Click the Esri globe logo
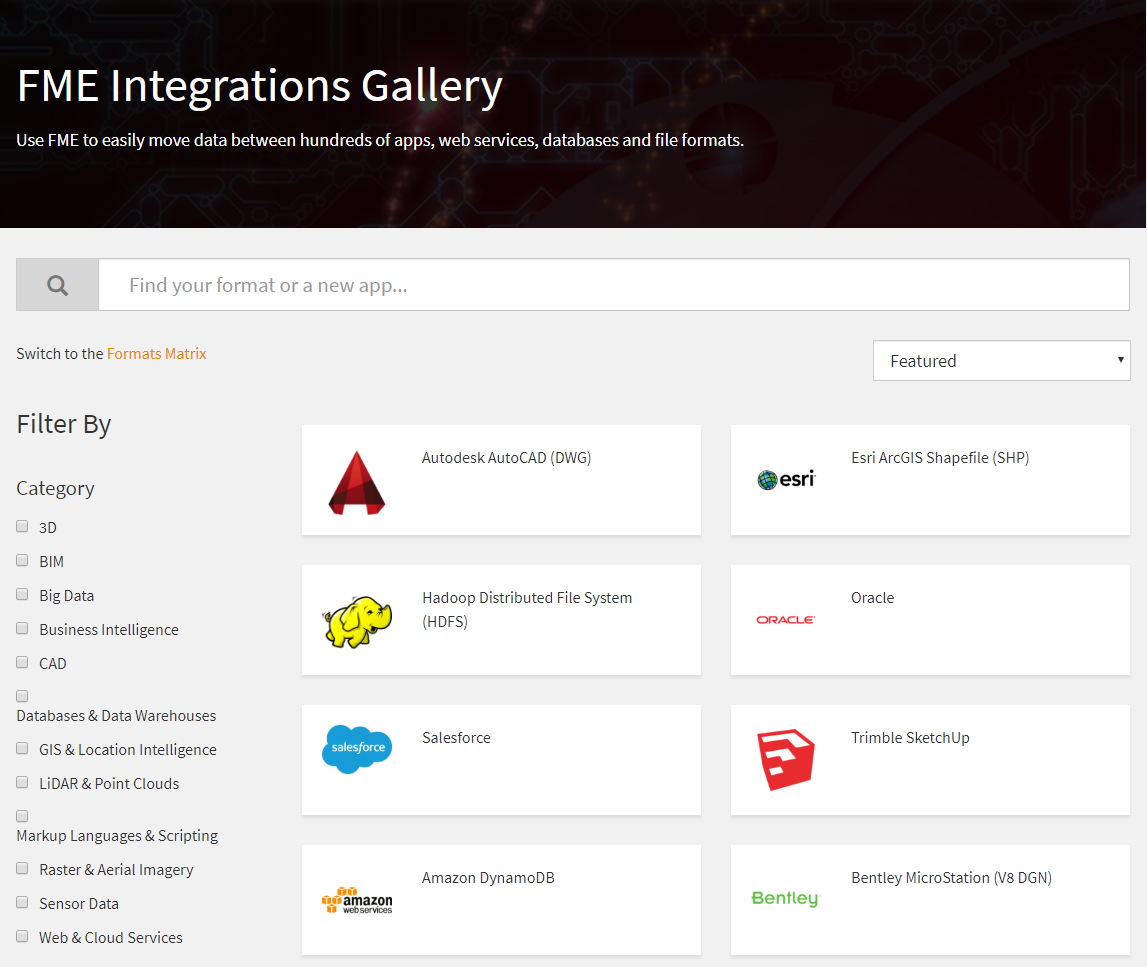This screenshot has height=967, width=1147. (x=786, y=480)
